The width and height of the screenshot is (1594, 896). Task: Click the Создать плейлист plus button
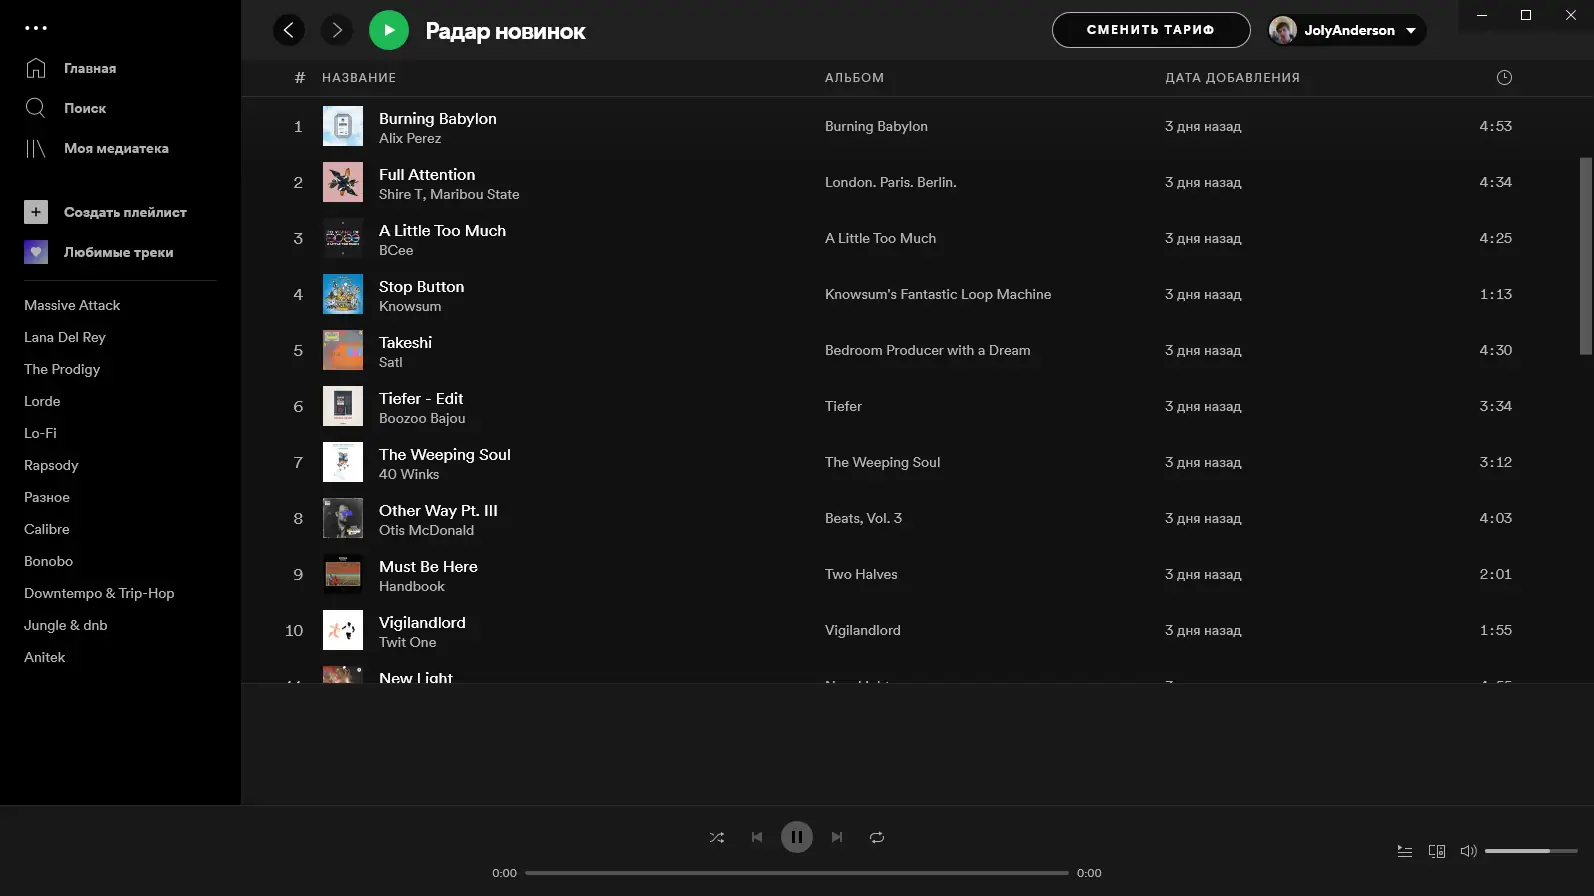[x=36, y=212]
